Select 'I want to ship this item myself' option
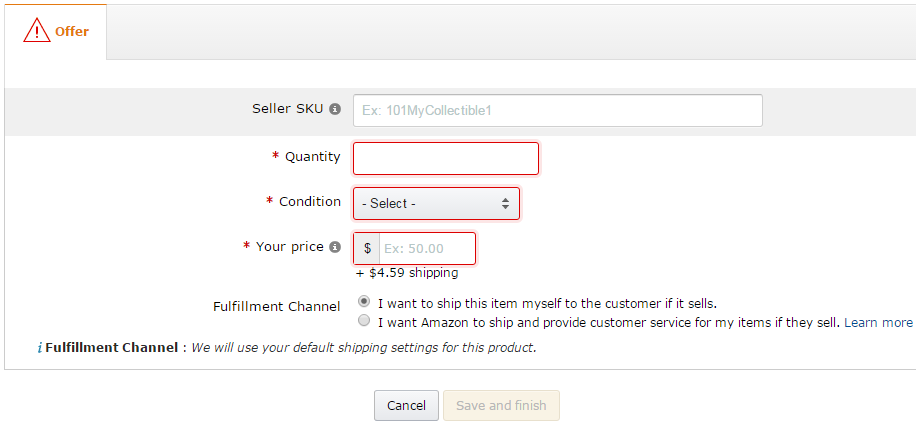916x428 pixels. click(365, 301)
